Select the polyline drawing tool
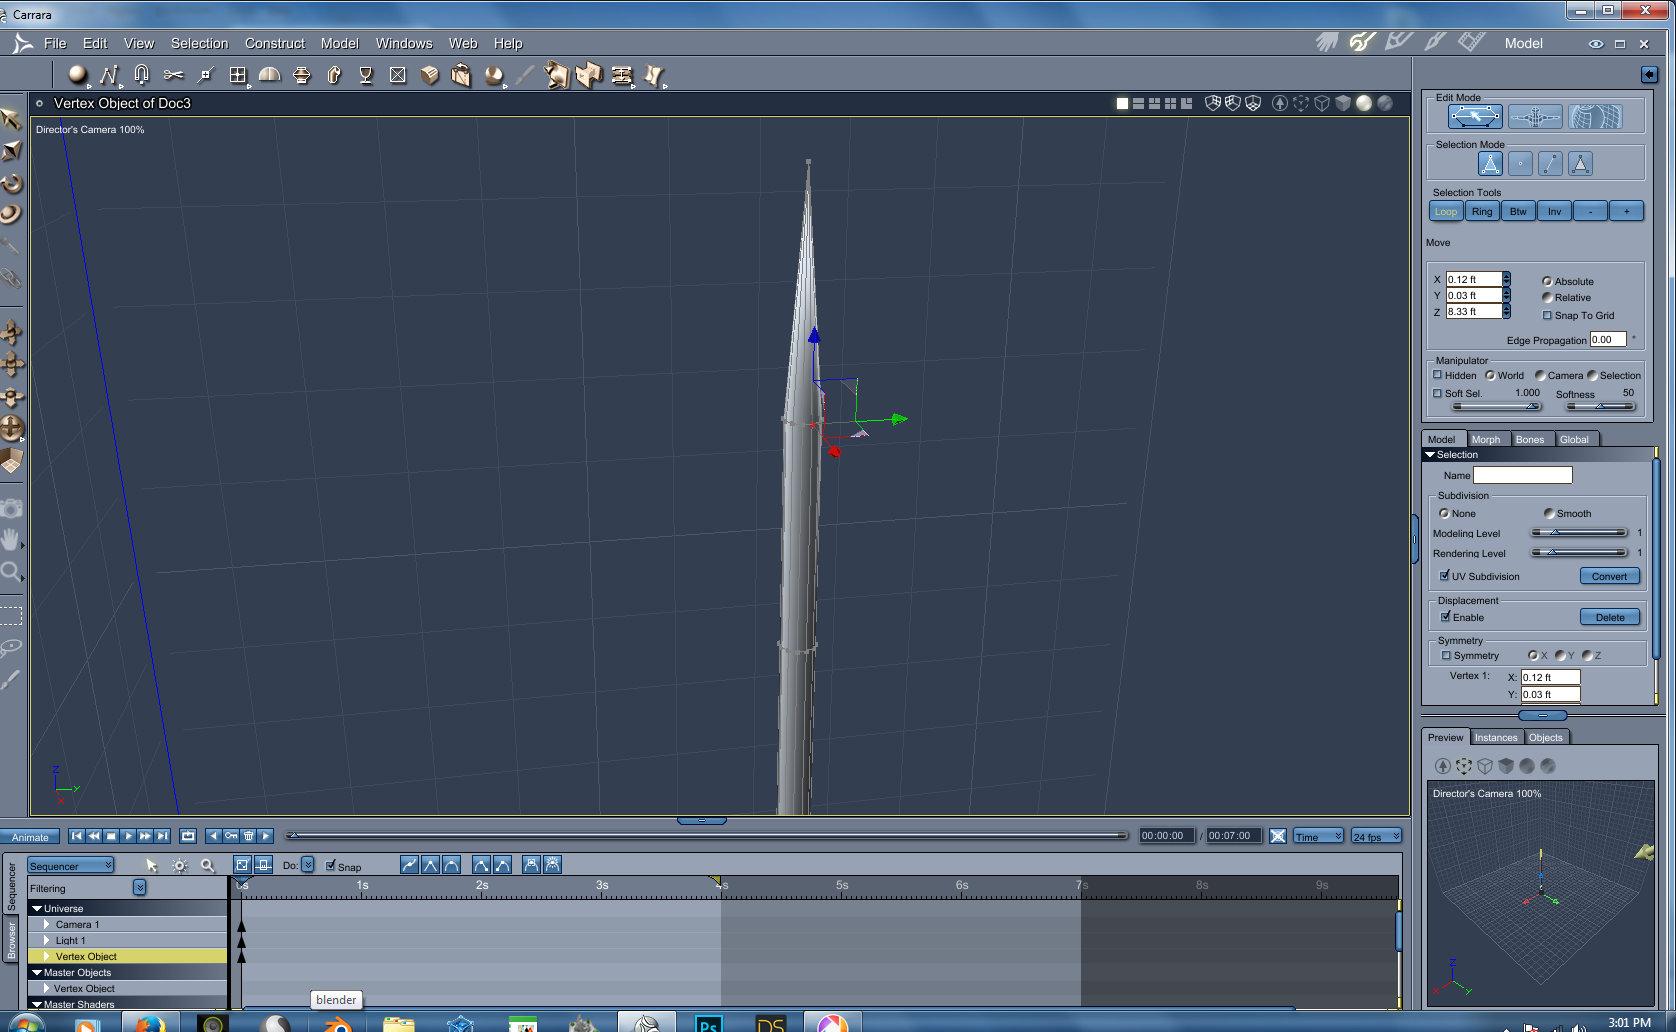This screenshot has width=1676, height=1032. point(109,75)
